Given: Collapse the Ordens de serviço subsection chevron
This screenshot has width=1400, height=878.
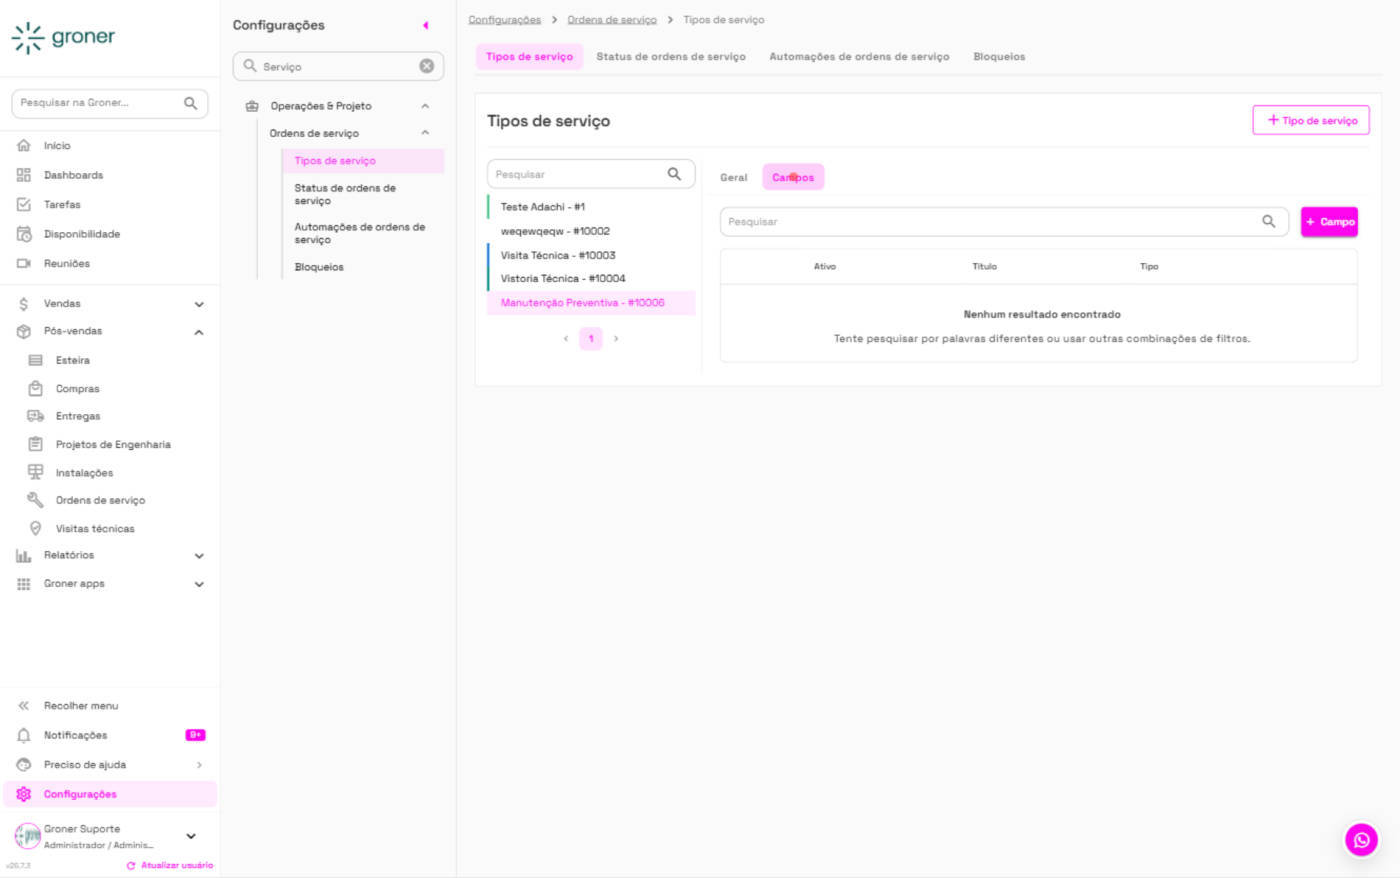Looking at the screenshot, I should 425,133.
